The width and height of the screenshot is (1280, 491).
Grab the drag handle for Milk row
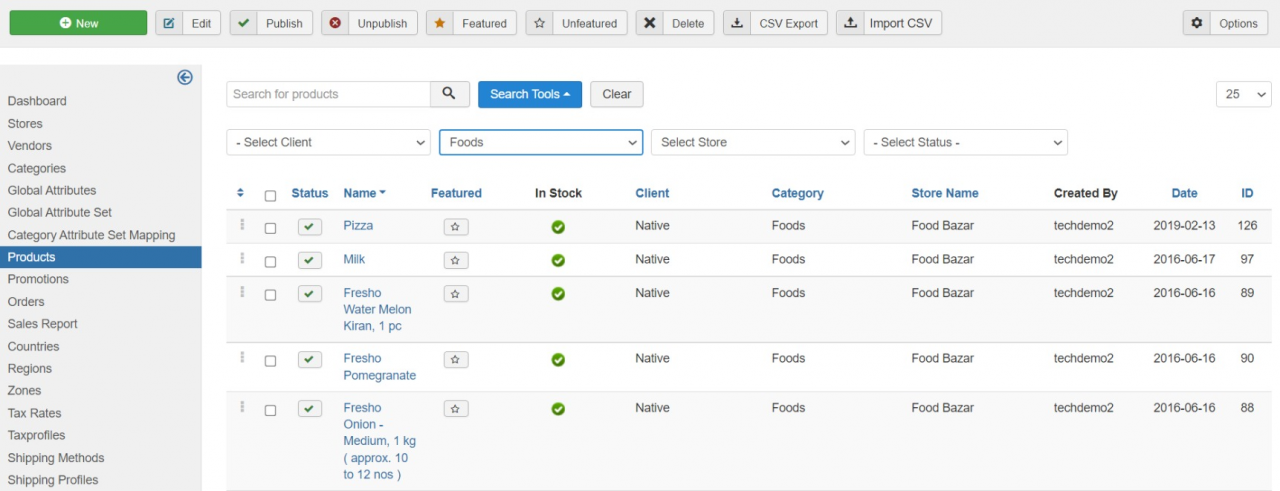tap(242, 259)
